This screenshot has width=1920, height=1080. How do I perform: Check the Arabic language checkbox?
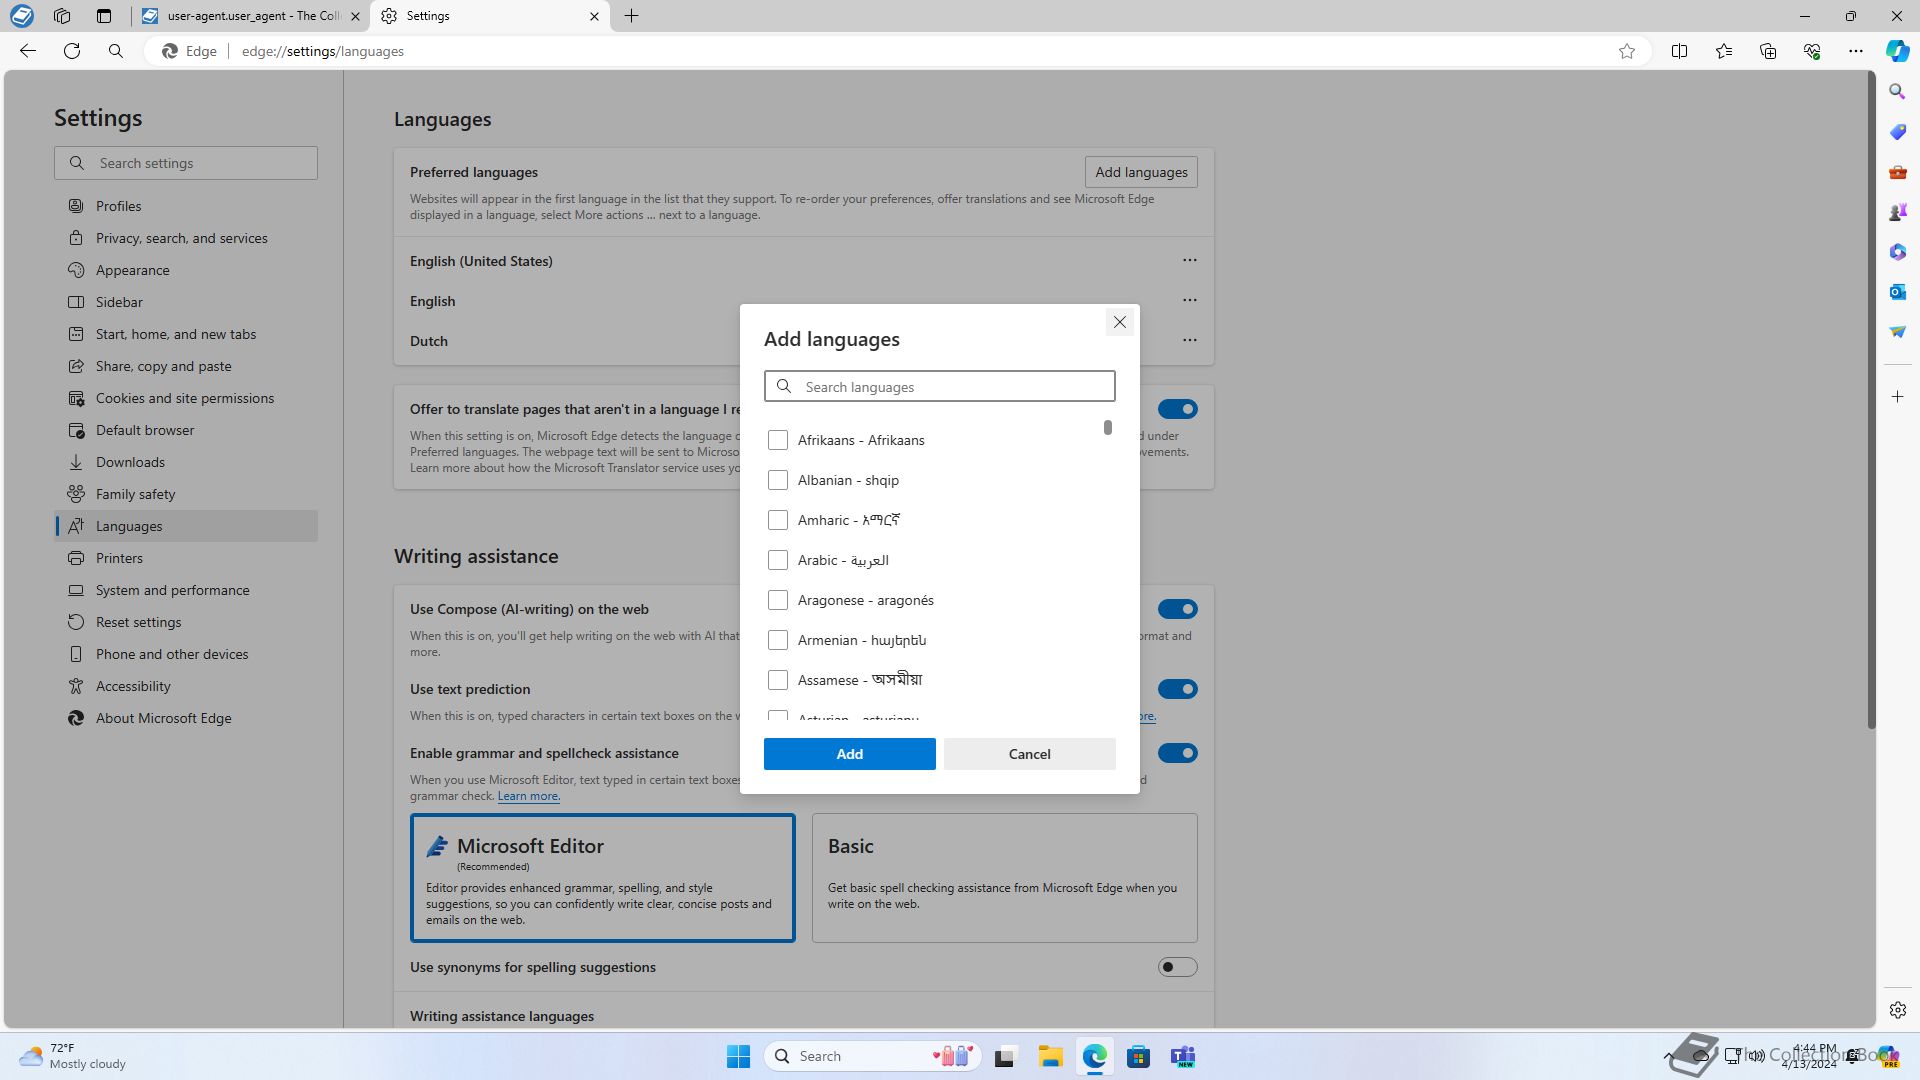click(777, 560)
